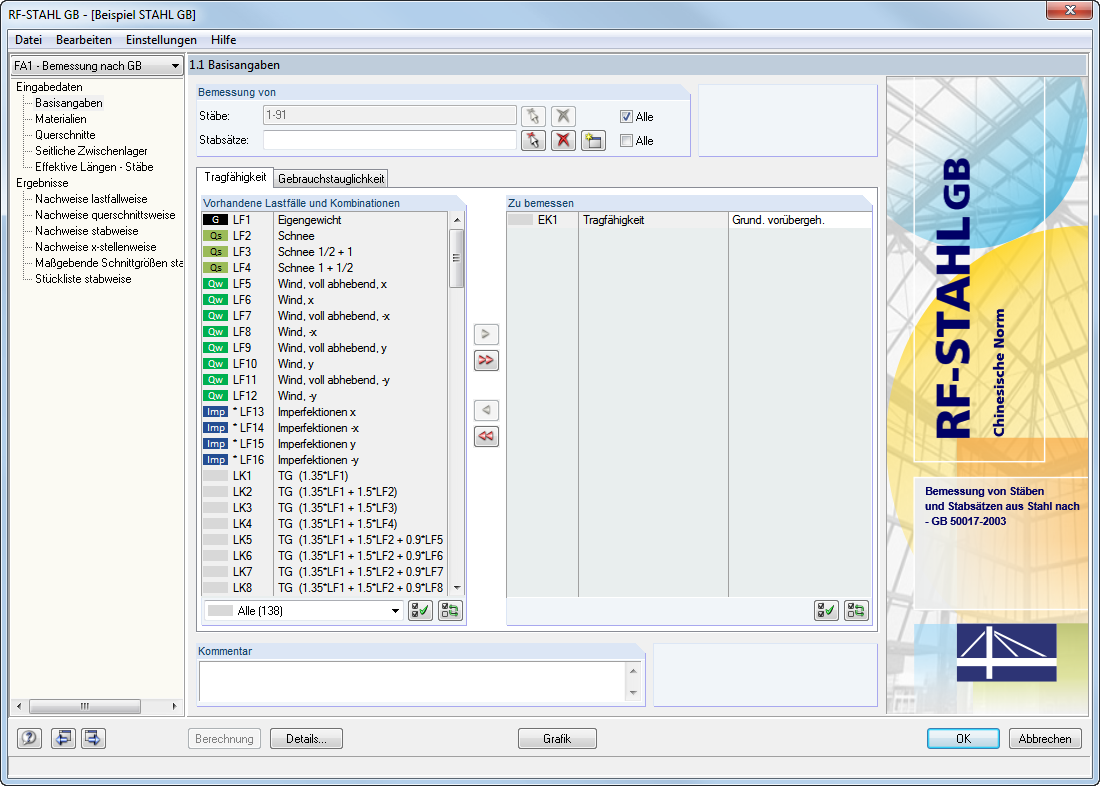Invert selection in Zu bemessen list icon
1100x786 pixels.
point(856,611)
